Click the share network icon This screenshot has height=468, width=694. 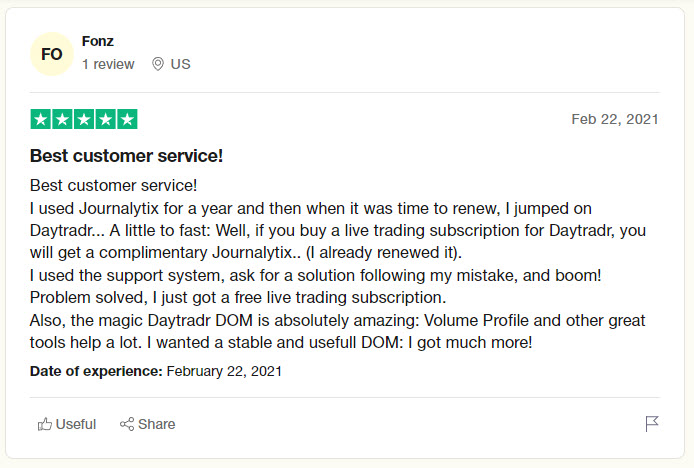coord(127,424)
